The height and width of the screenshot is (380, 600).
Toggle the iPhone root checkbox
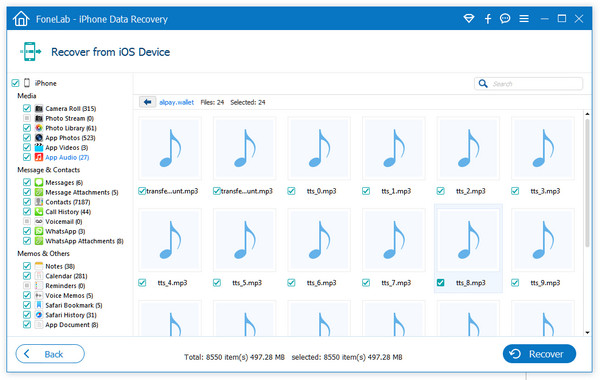click(15, 83)
